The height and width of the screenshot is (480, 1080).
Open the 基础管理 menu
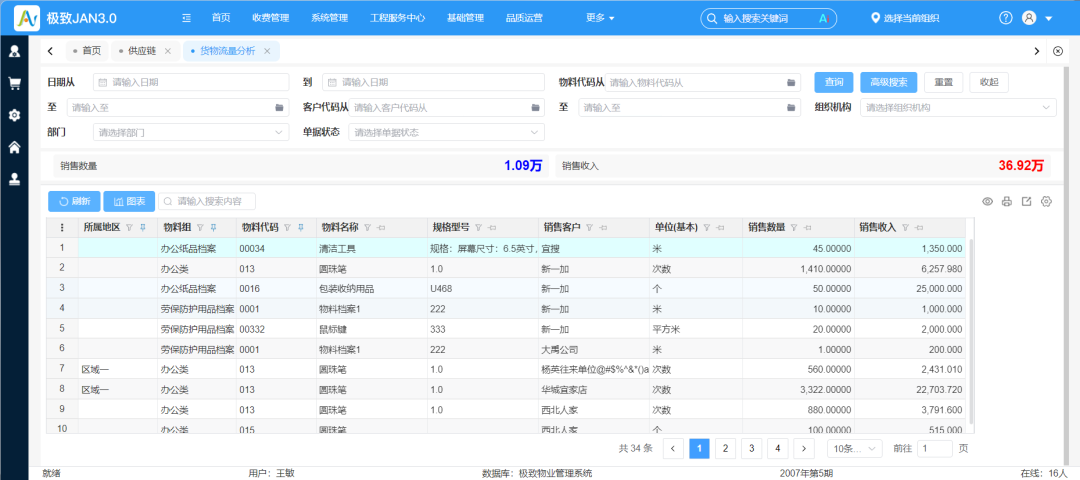tap(465, 19)
